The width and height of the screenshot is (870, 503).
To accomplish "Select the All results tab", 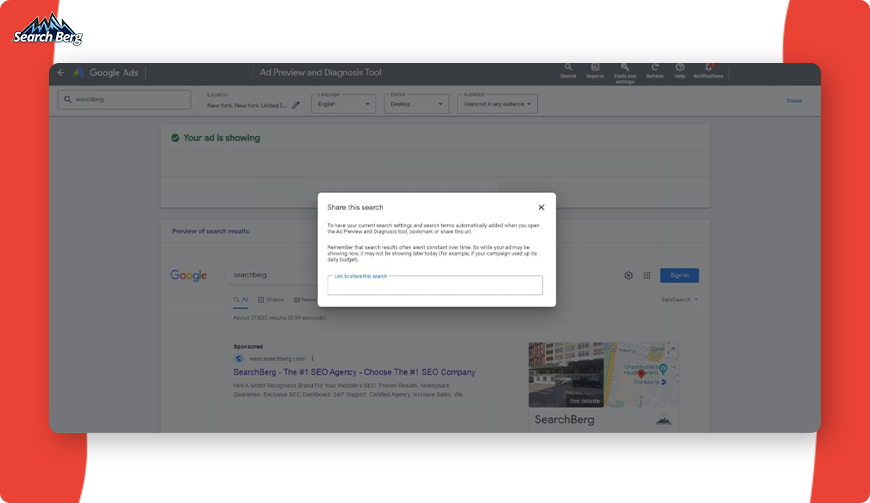I will click(x=241, y=300).
